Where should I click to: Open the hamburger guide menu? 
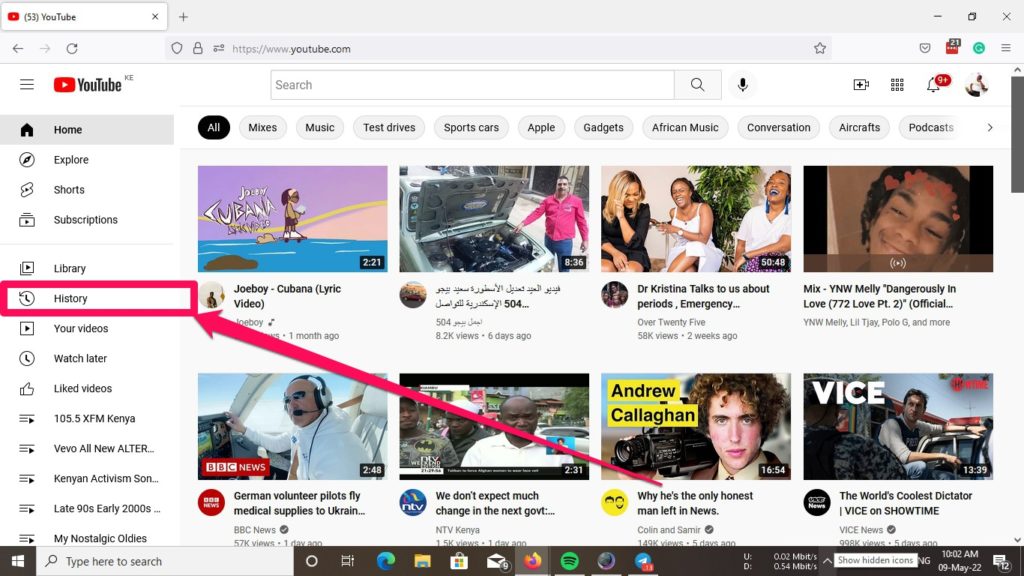(27, 85)
